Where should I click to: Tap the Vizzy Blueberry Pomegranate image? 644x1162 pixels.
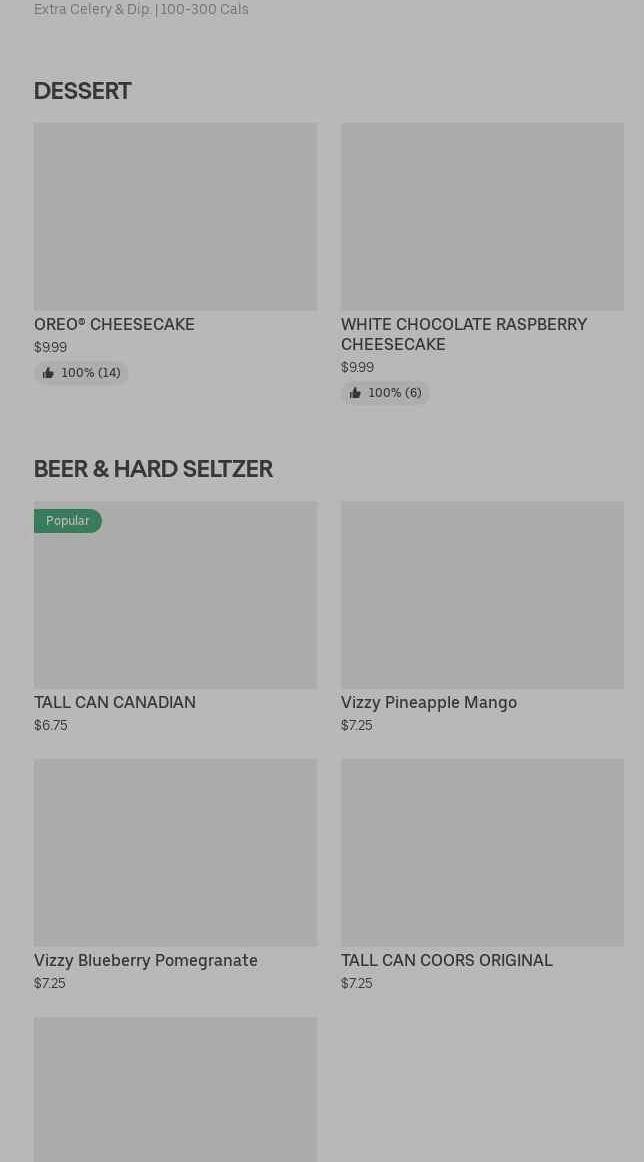[x=175, y=852]
